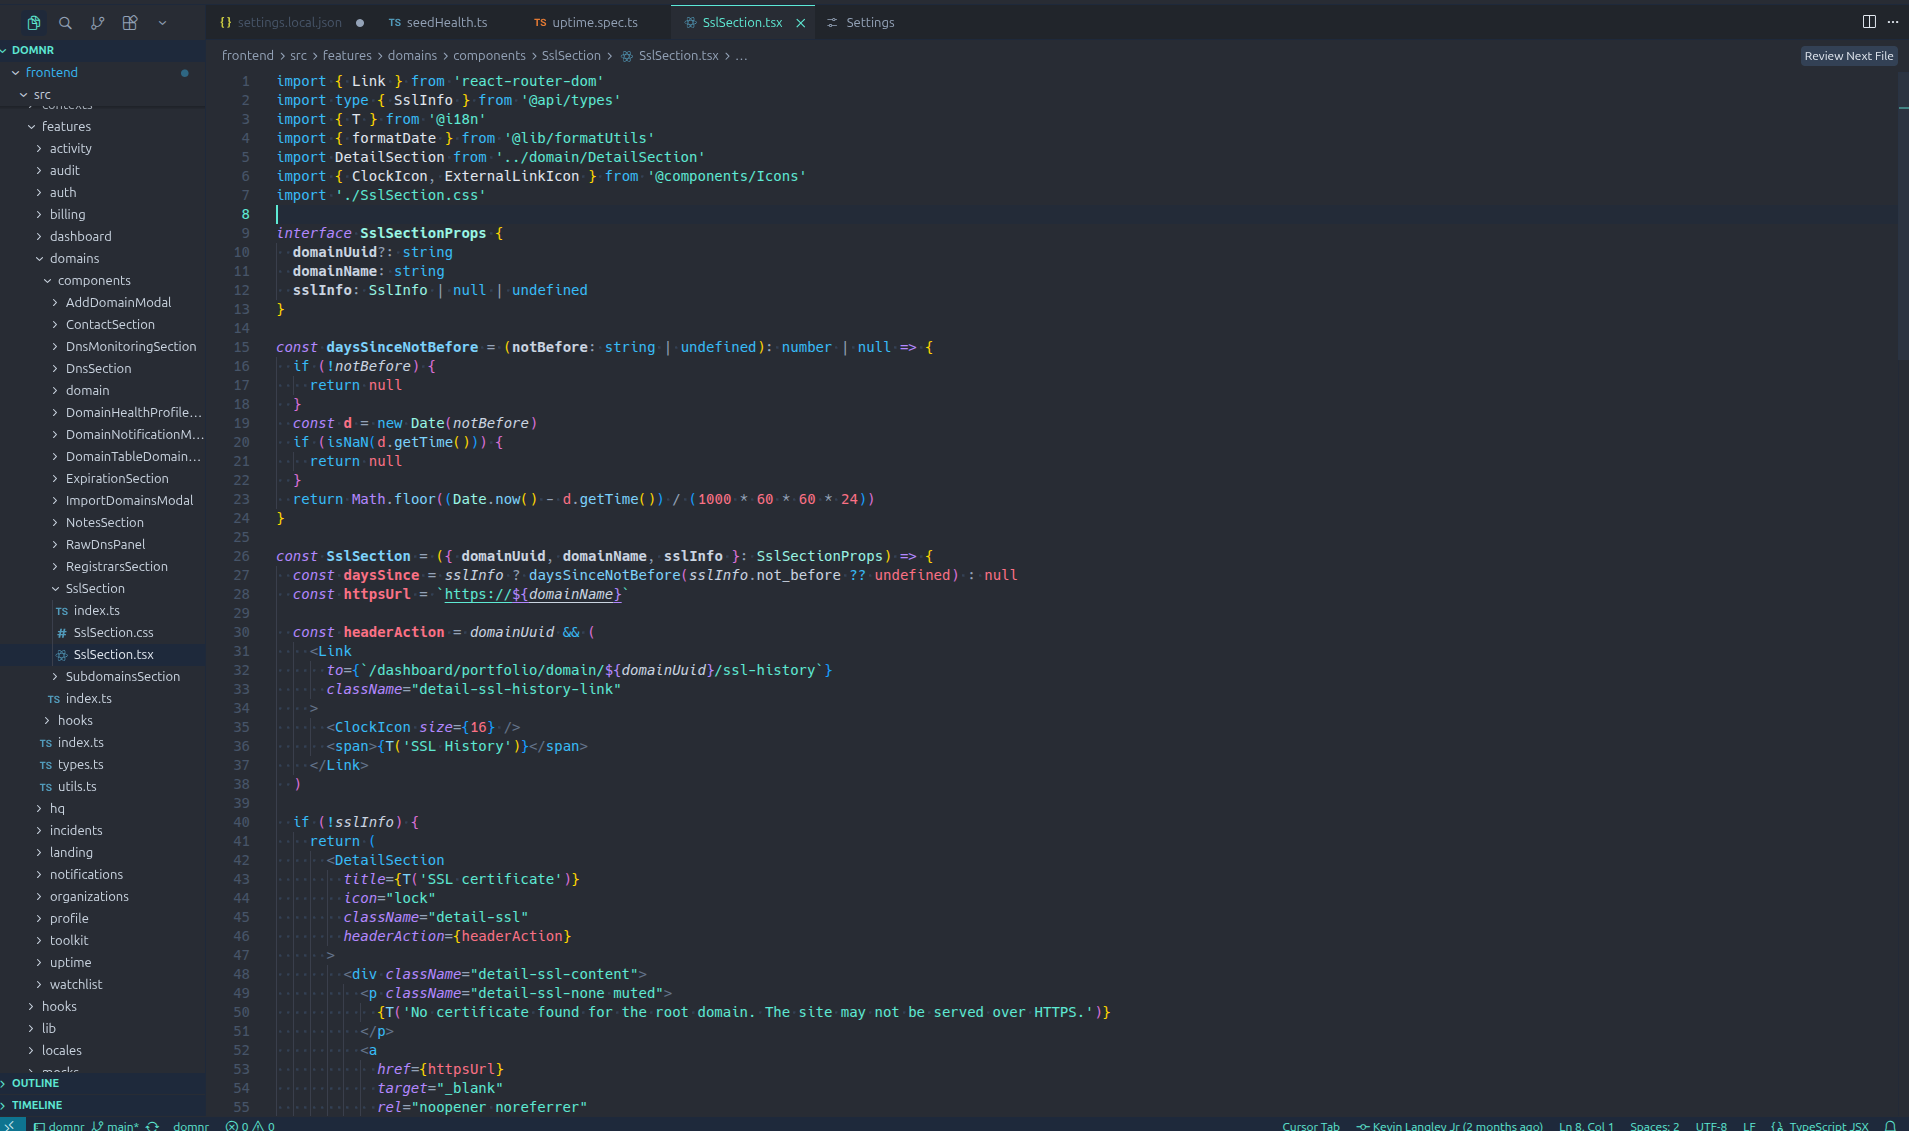Click the breadcrumb ellipsis symbol item

pyautogui.click(x=741, y=56)
